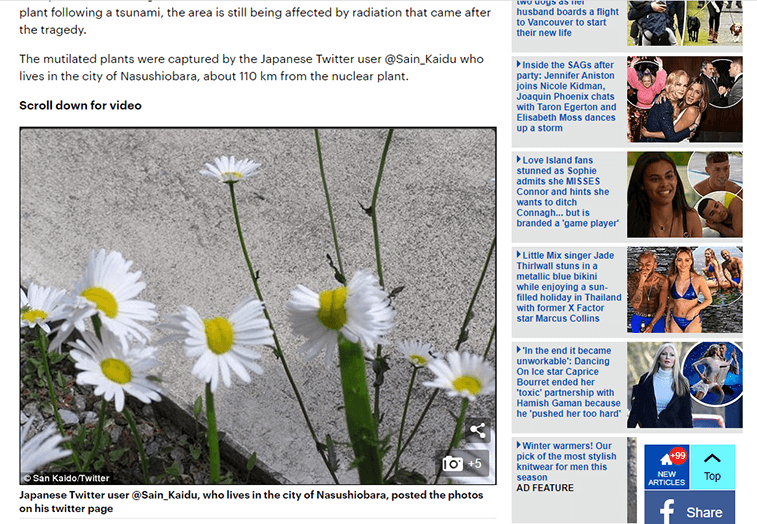Screen dimensions: 757x524
Task: Click the Facebook Share button
Action: click(x=689, y=510)
